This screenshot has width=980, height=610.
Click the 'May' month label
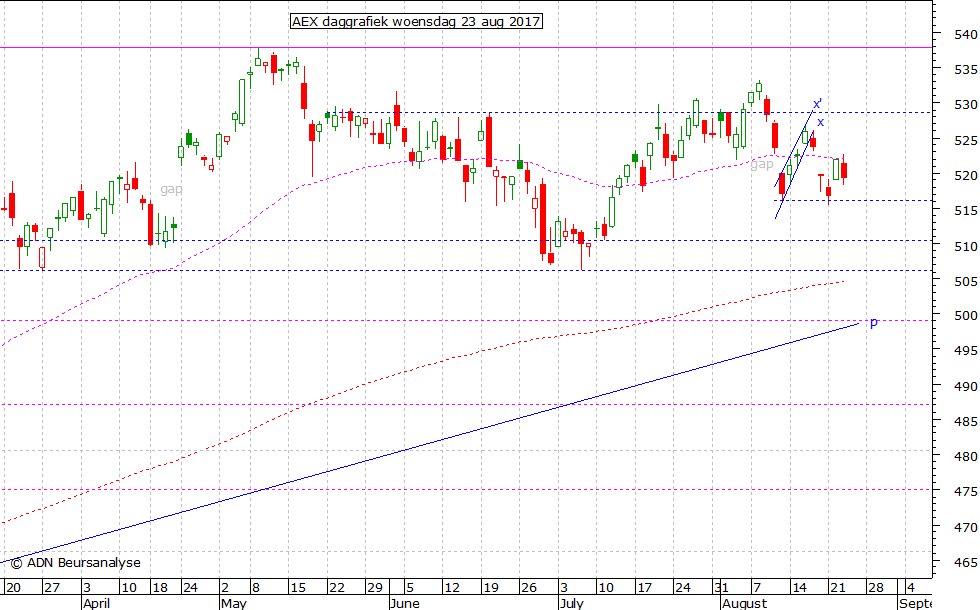point(234,604)
